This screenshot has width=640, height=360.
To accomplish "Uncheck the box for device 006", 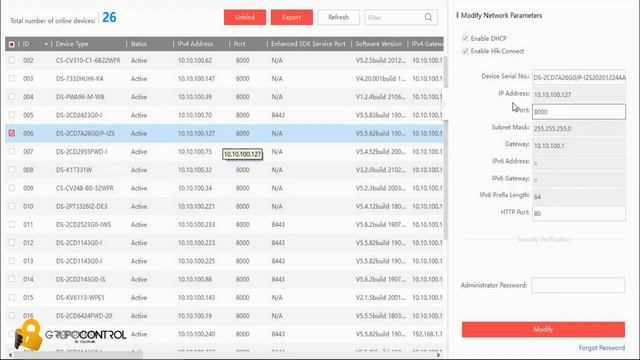I will 12,133.
